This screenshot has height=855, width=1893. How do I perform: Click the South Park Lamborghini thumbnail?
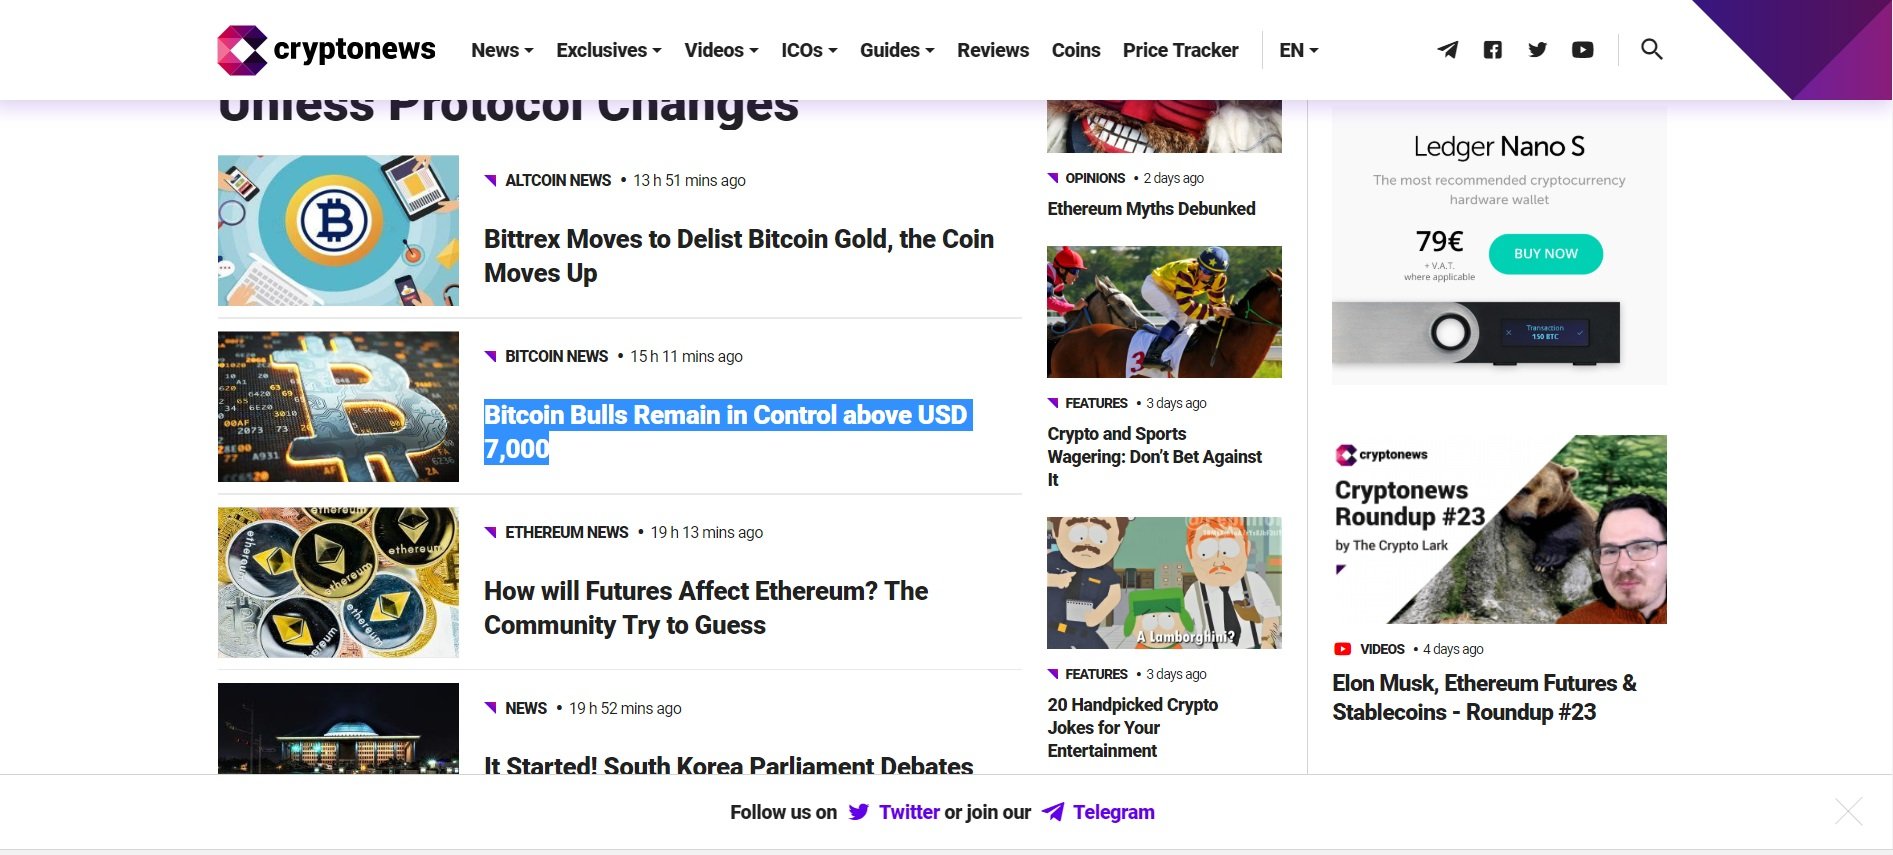1164,583
